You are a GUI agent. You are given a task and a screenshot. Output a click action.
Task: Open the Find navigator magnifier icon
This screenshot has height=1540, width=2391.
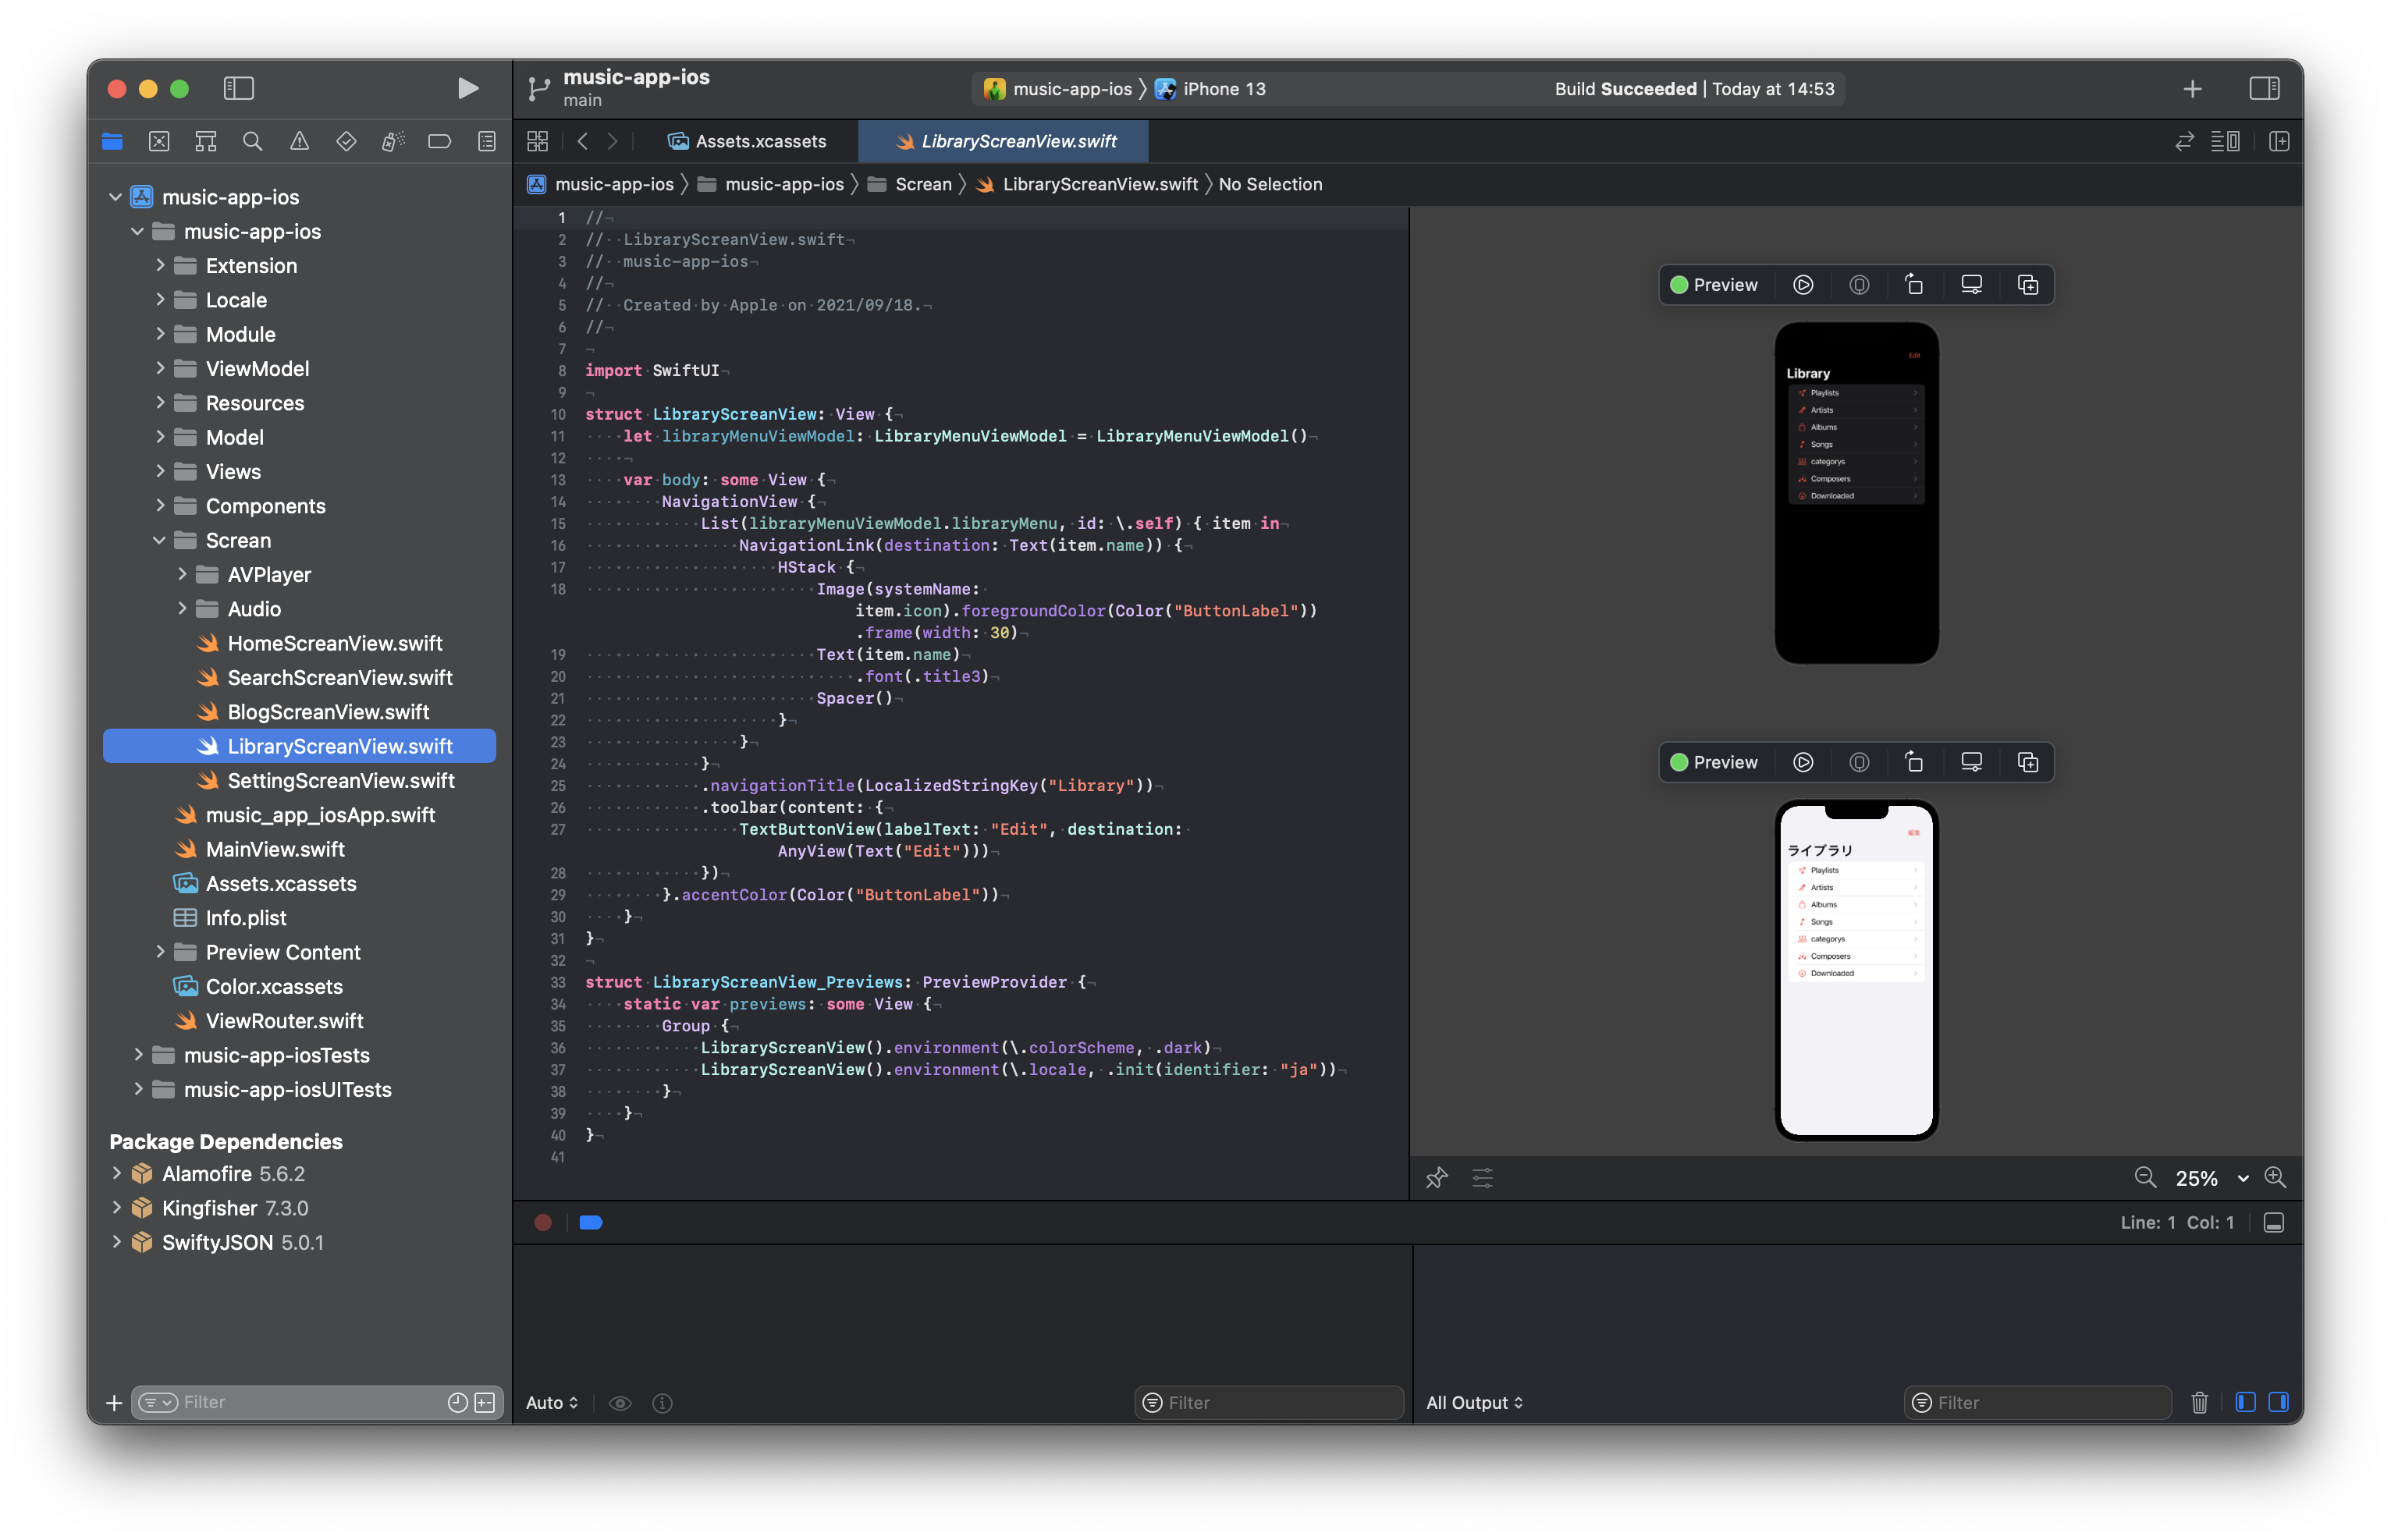point(252,141)
